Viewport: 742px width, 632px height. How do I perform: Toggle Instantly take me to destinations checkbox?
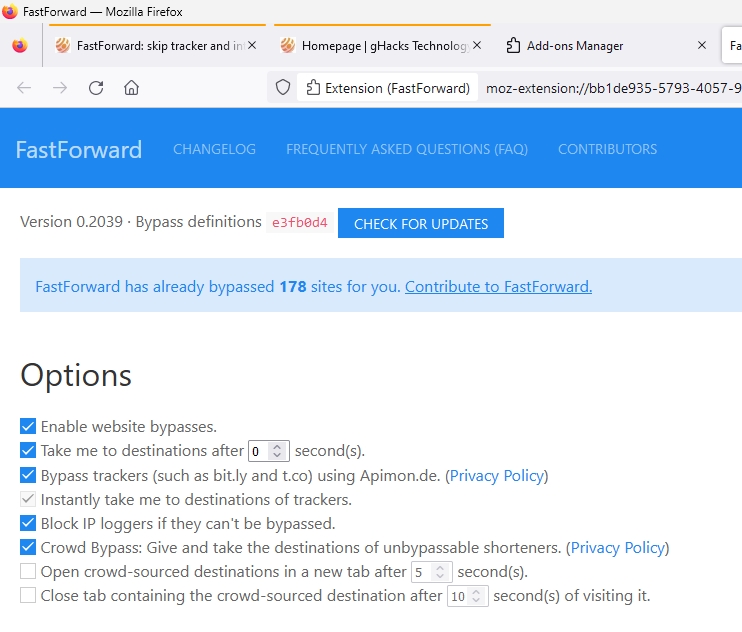point(28,499)
